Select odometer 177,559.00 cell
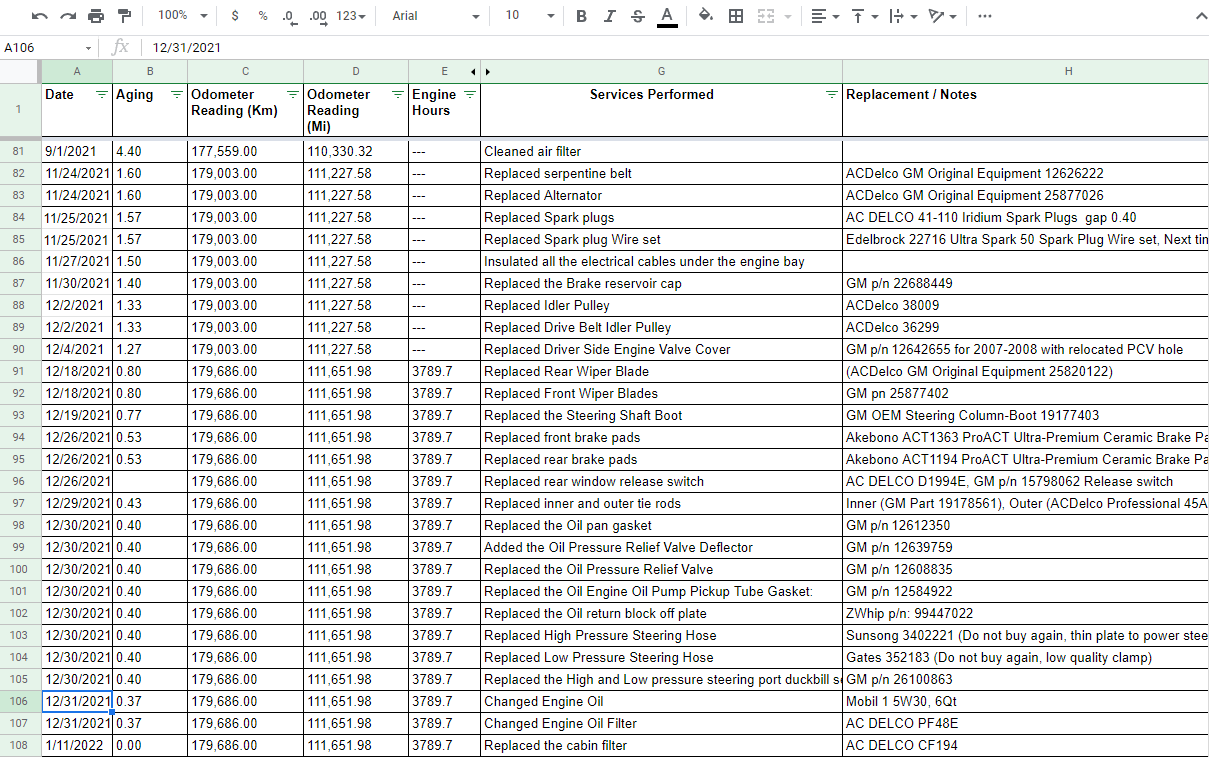The width and height of the screenshot is (1209, 757). 245,151
